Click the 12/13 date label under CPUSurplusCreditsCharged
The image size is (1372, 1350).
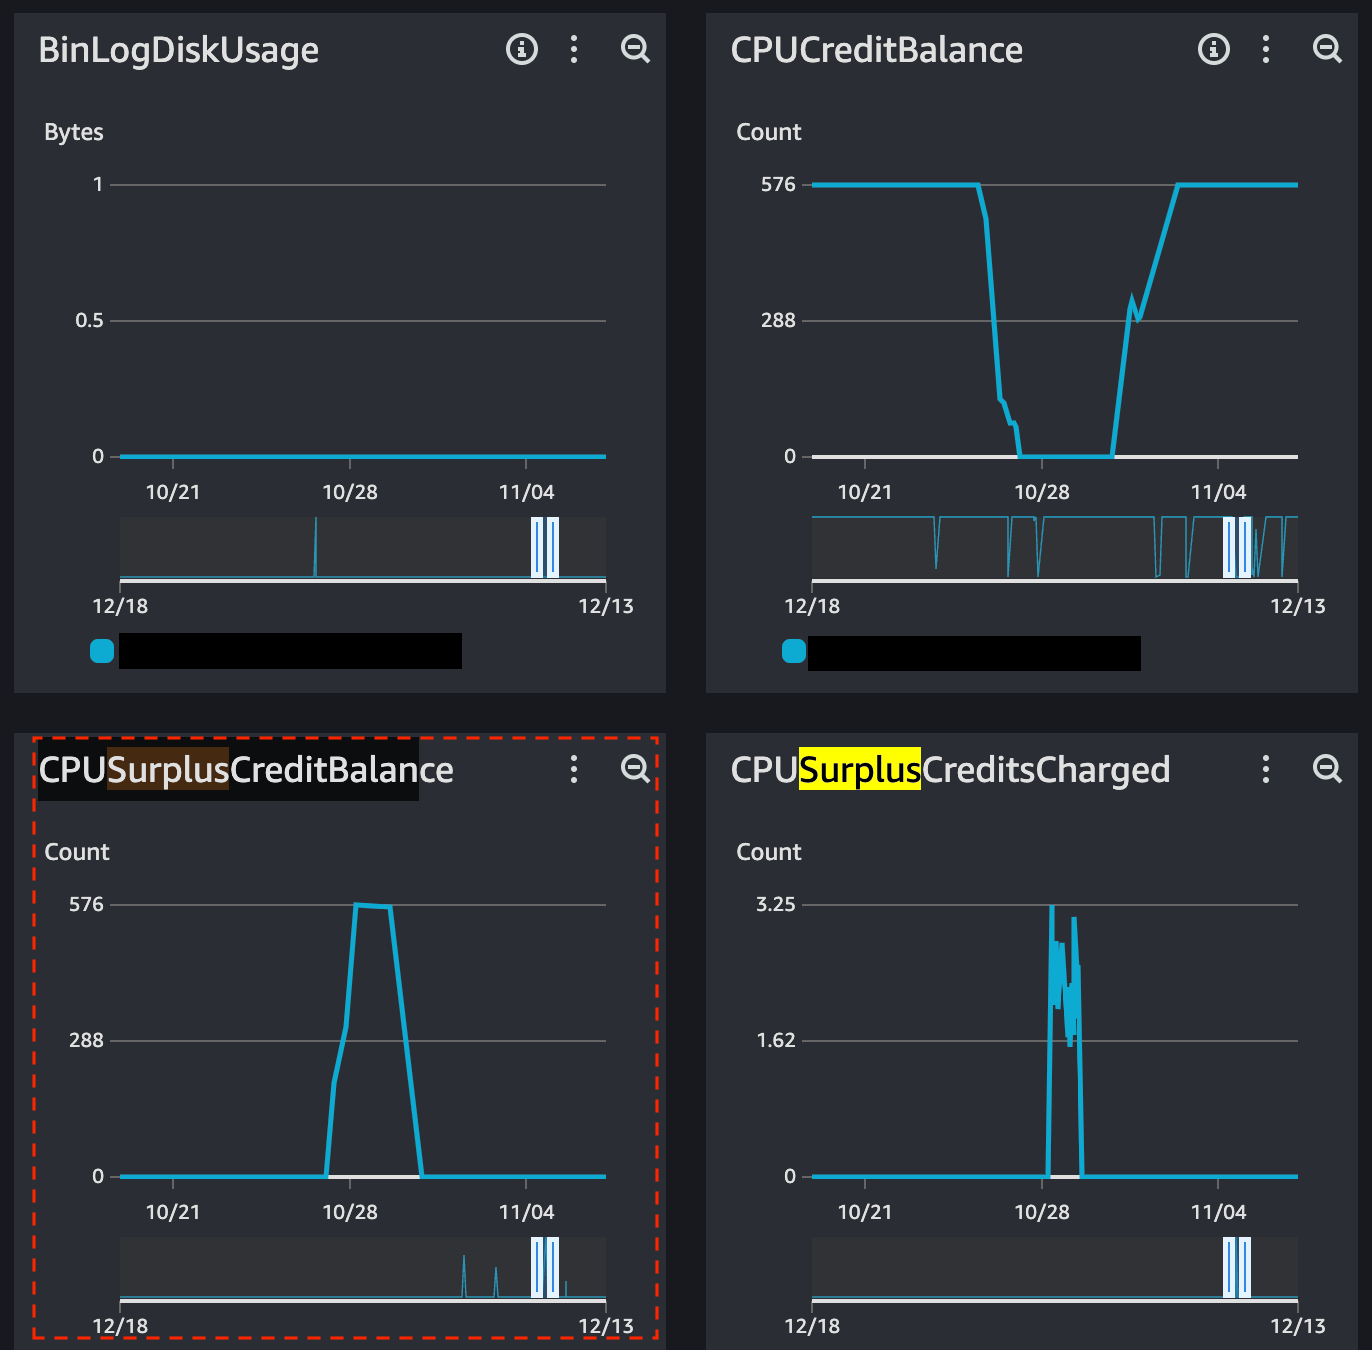point(1298,1325)
